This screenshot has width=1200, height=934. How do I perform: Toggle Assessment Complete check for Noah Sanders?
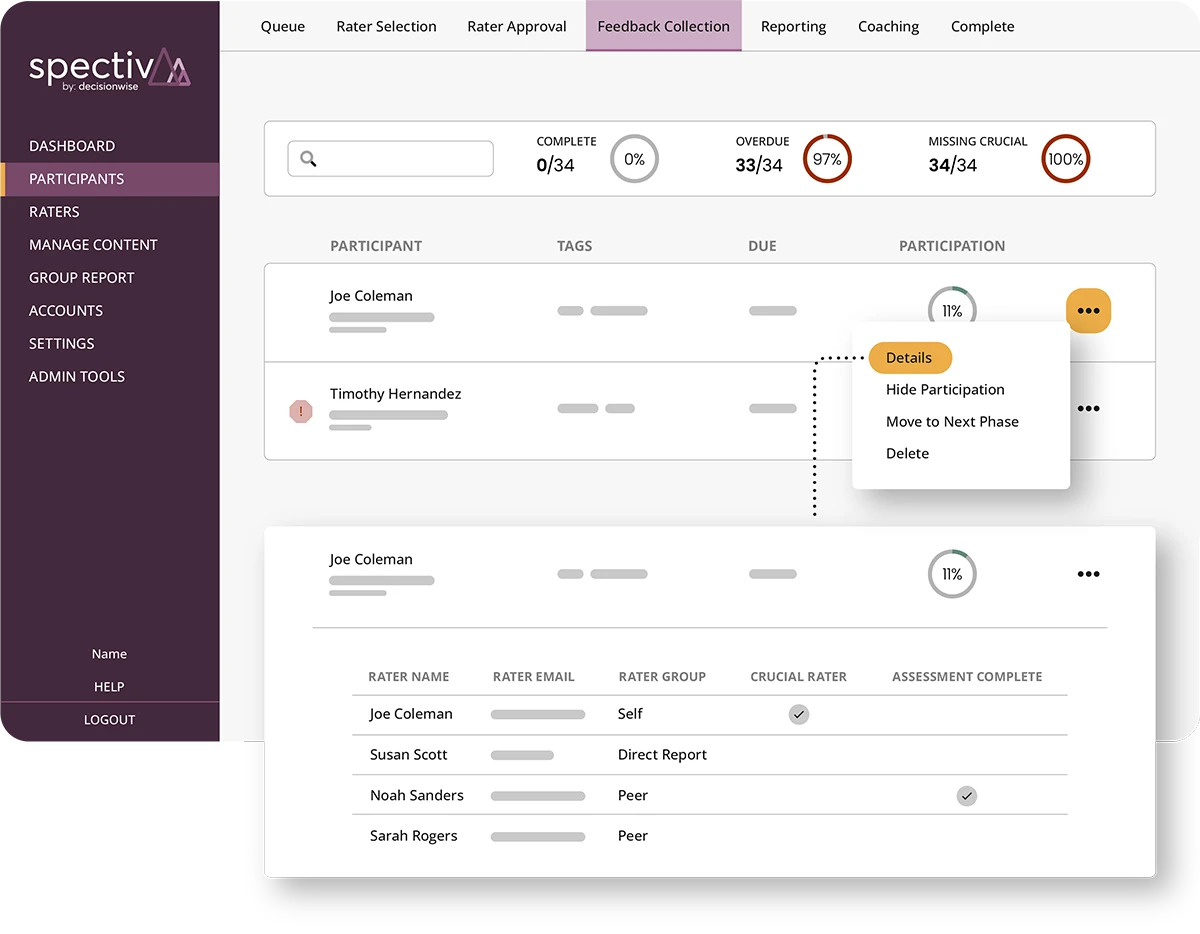pyautogui.click(x=966, y=796)
